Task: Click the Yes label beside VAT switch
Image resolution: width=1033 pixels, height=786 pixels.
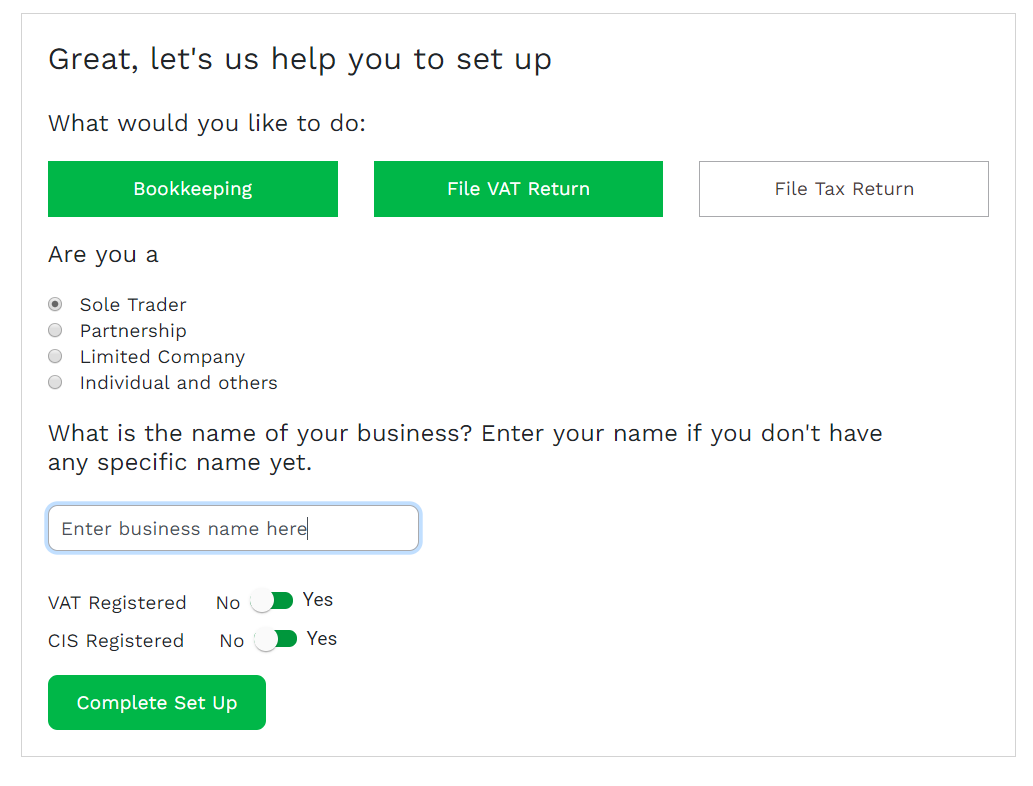Action: (318, 600)
